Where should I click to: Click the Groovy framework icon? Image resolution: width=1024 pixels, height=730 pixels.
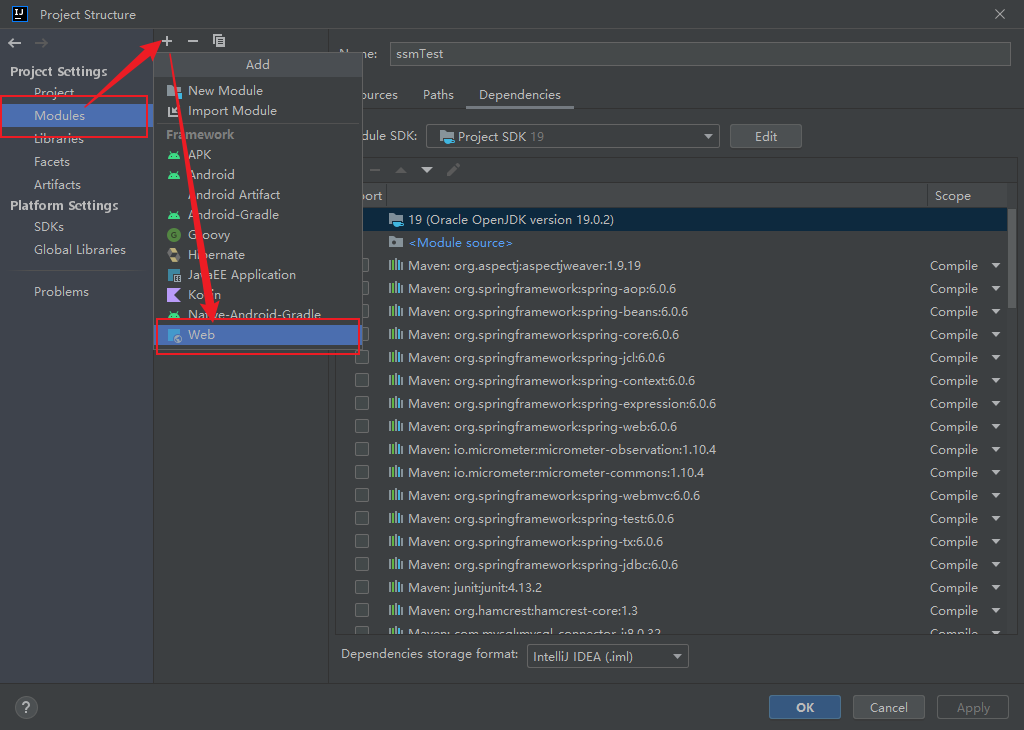click(x=174, y=235)
